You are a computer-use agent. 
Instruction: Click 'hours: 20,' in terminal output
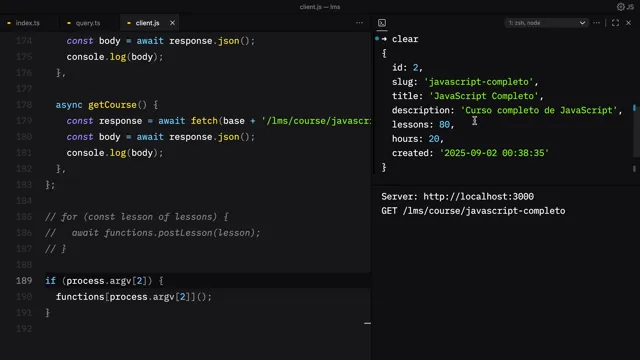click(418, 139)
